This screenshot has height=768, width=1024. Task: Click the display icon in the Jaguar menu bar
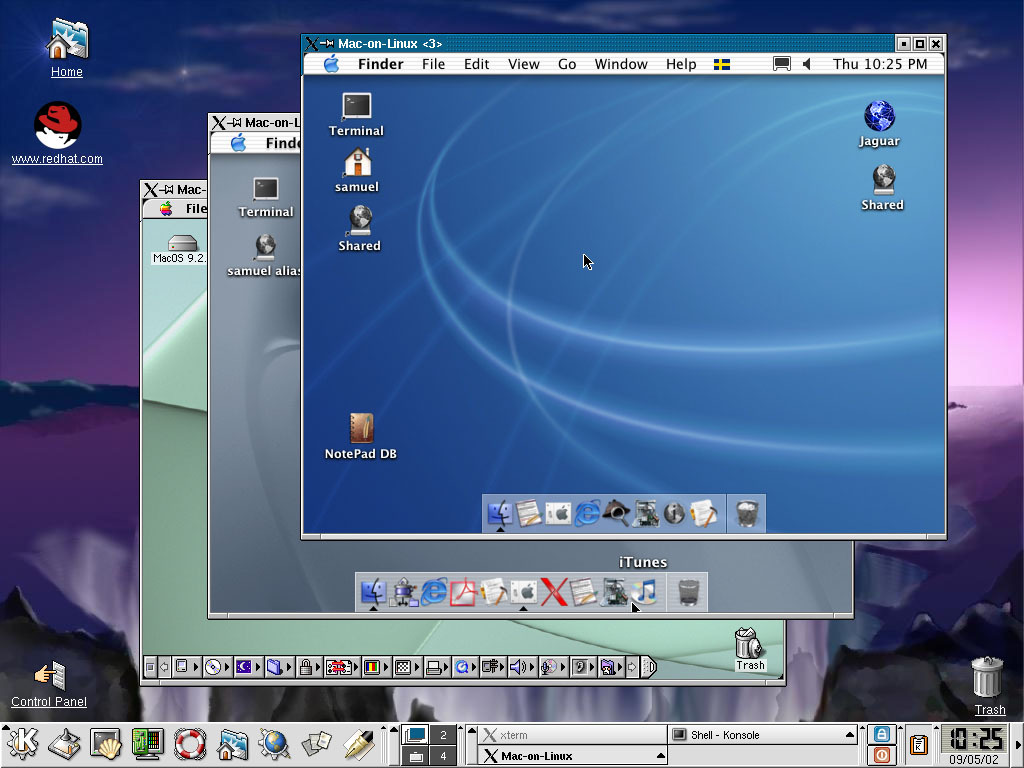(782, 64)
